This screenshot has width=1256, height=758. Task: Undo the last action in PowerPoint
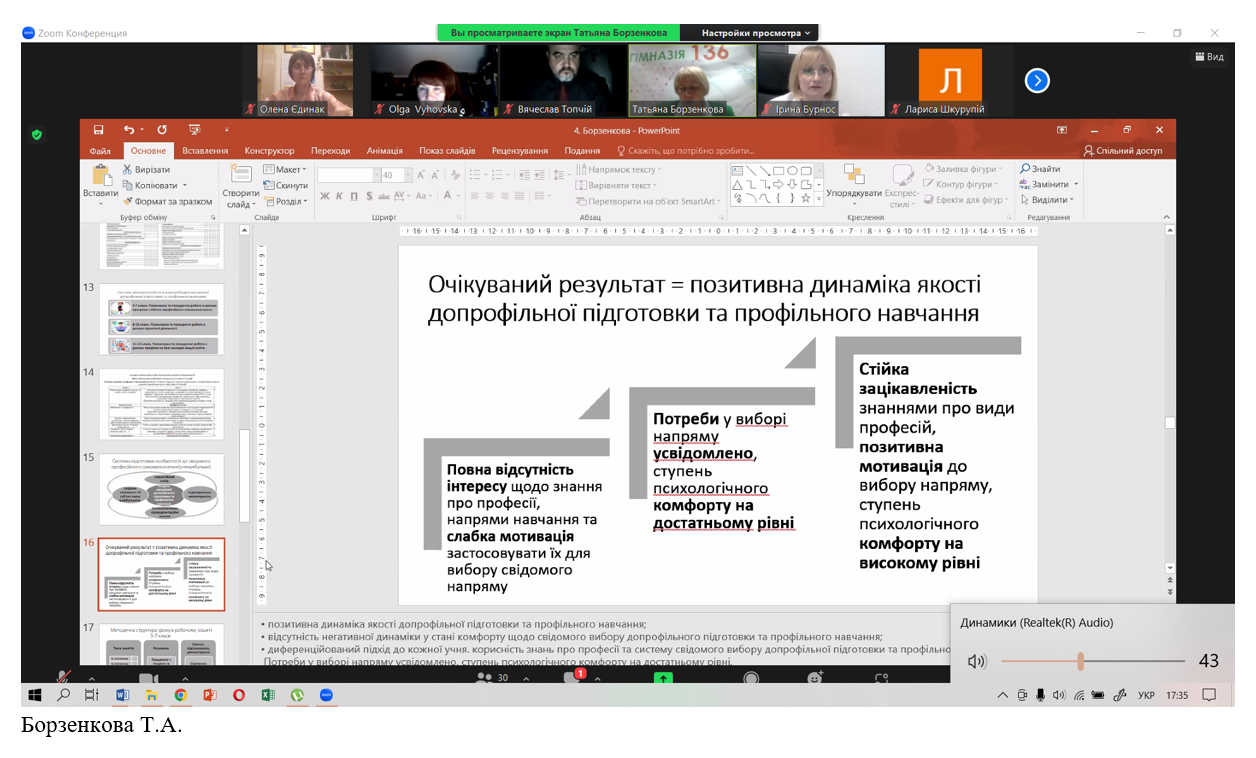coord(128,130)
